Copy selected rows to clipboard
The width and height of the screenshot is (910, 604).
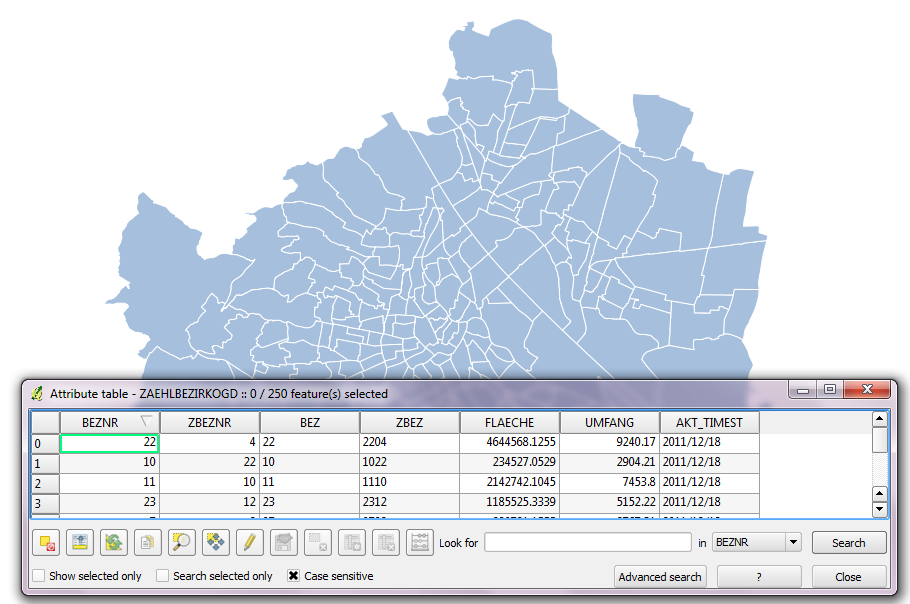[148, 543]
